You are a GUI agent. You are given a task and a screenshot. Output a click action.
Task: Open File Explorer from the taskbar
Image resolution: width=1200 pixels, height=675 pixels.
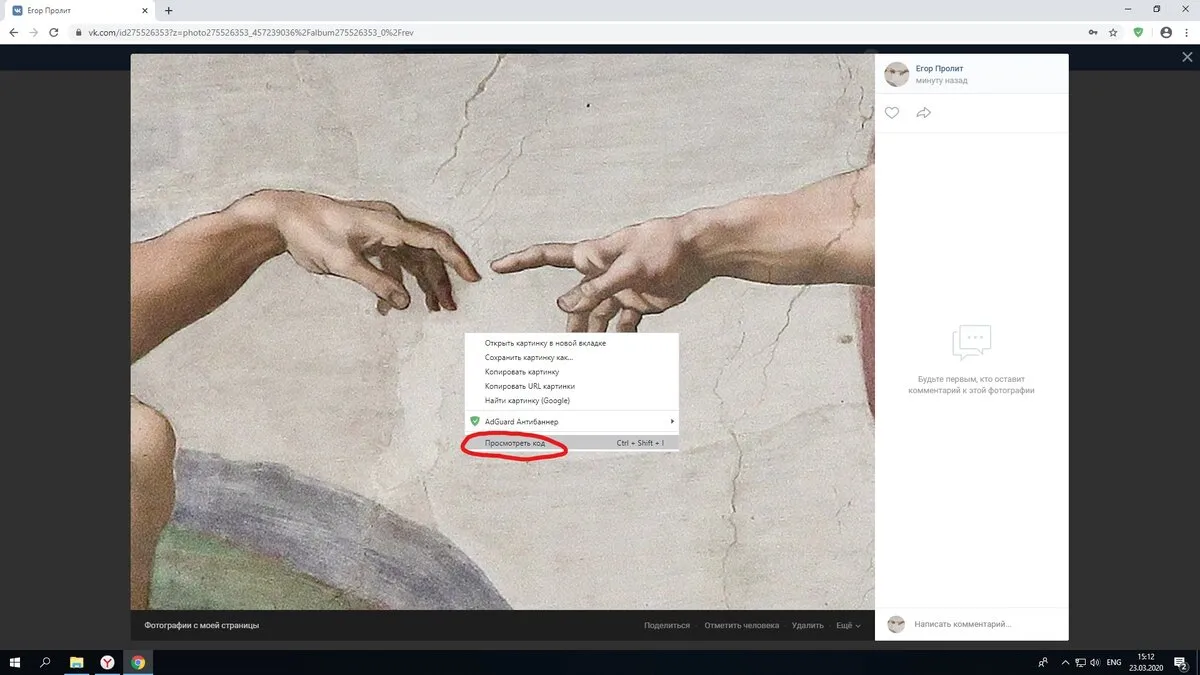click(76, 662)
